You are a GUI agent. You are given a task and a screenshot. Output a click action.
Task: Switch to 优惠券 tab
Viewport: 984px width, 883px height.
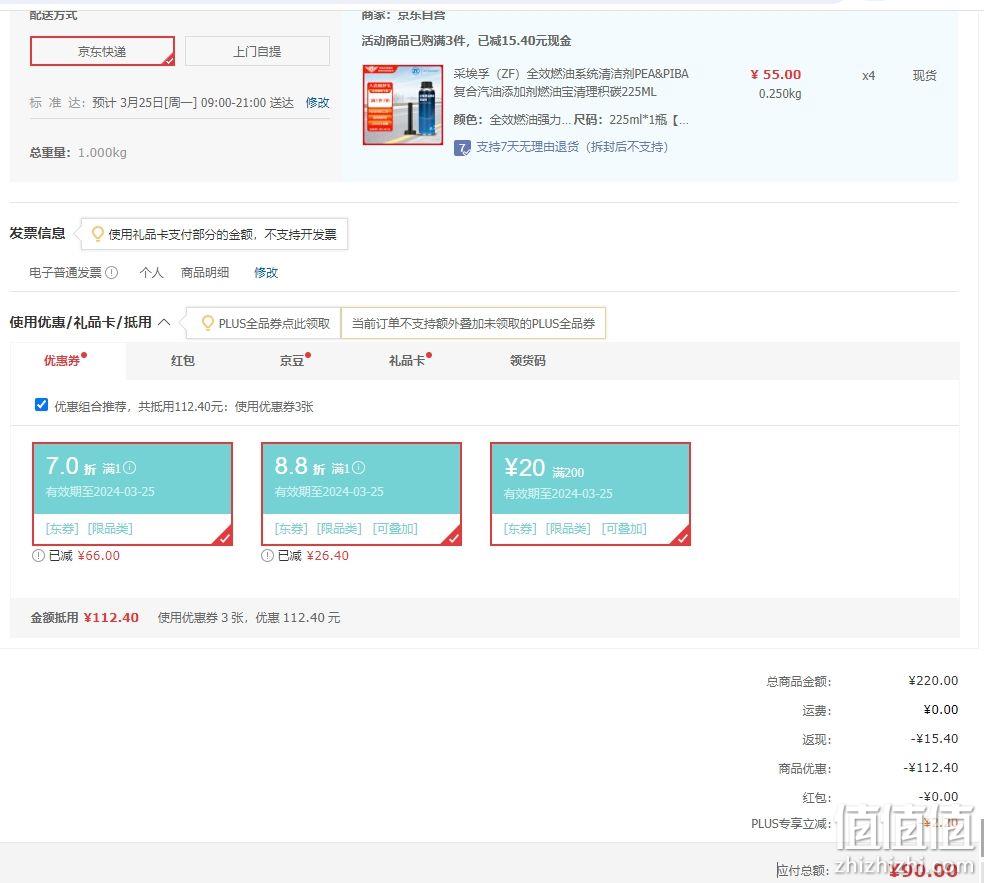(62, 360)
